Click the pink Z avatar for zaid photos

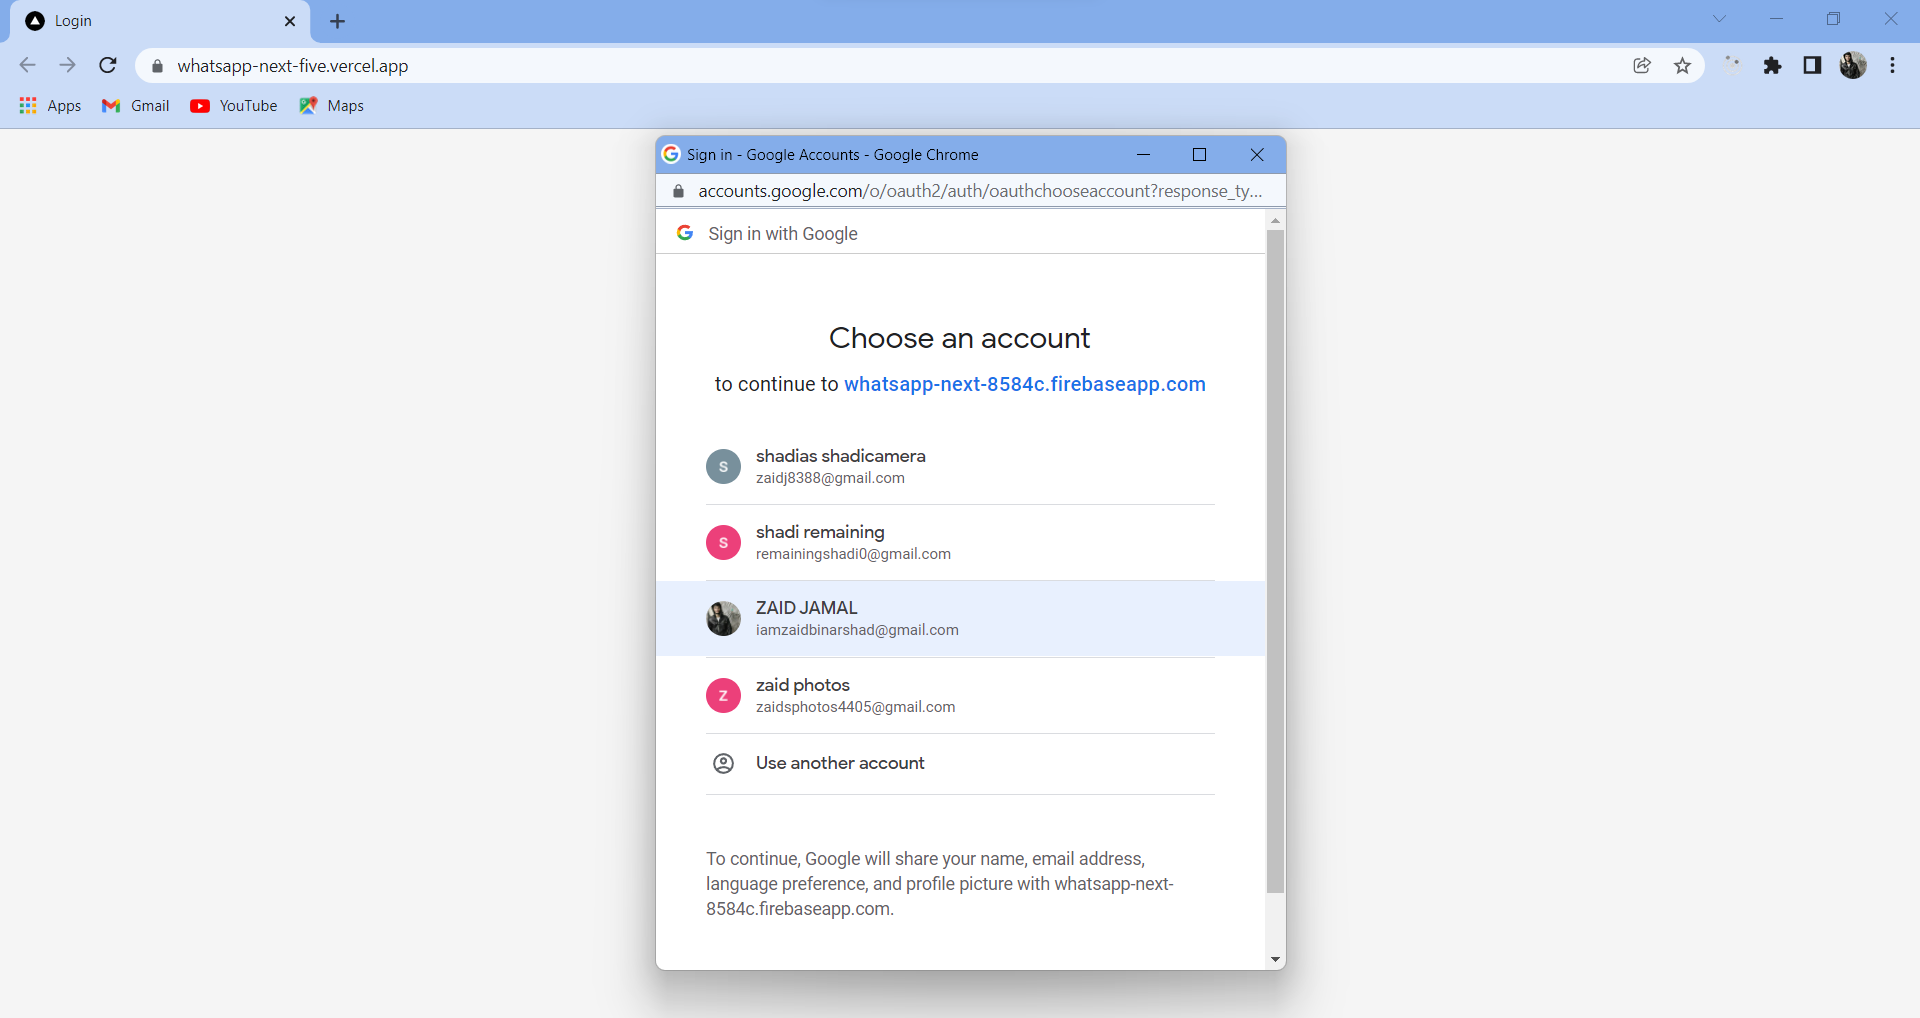coord(723,695)
